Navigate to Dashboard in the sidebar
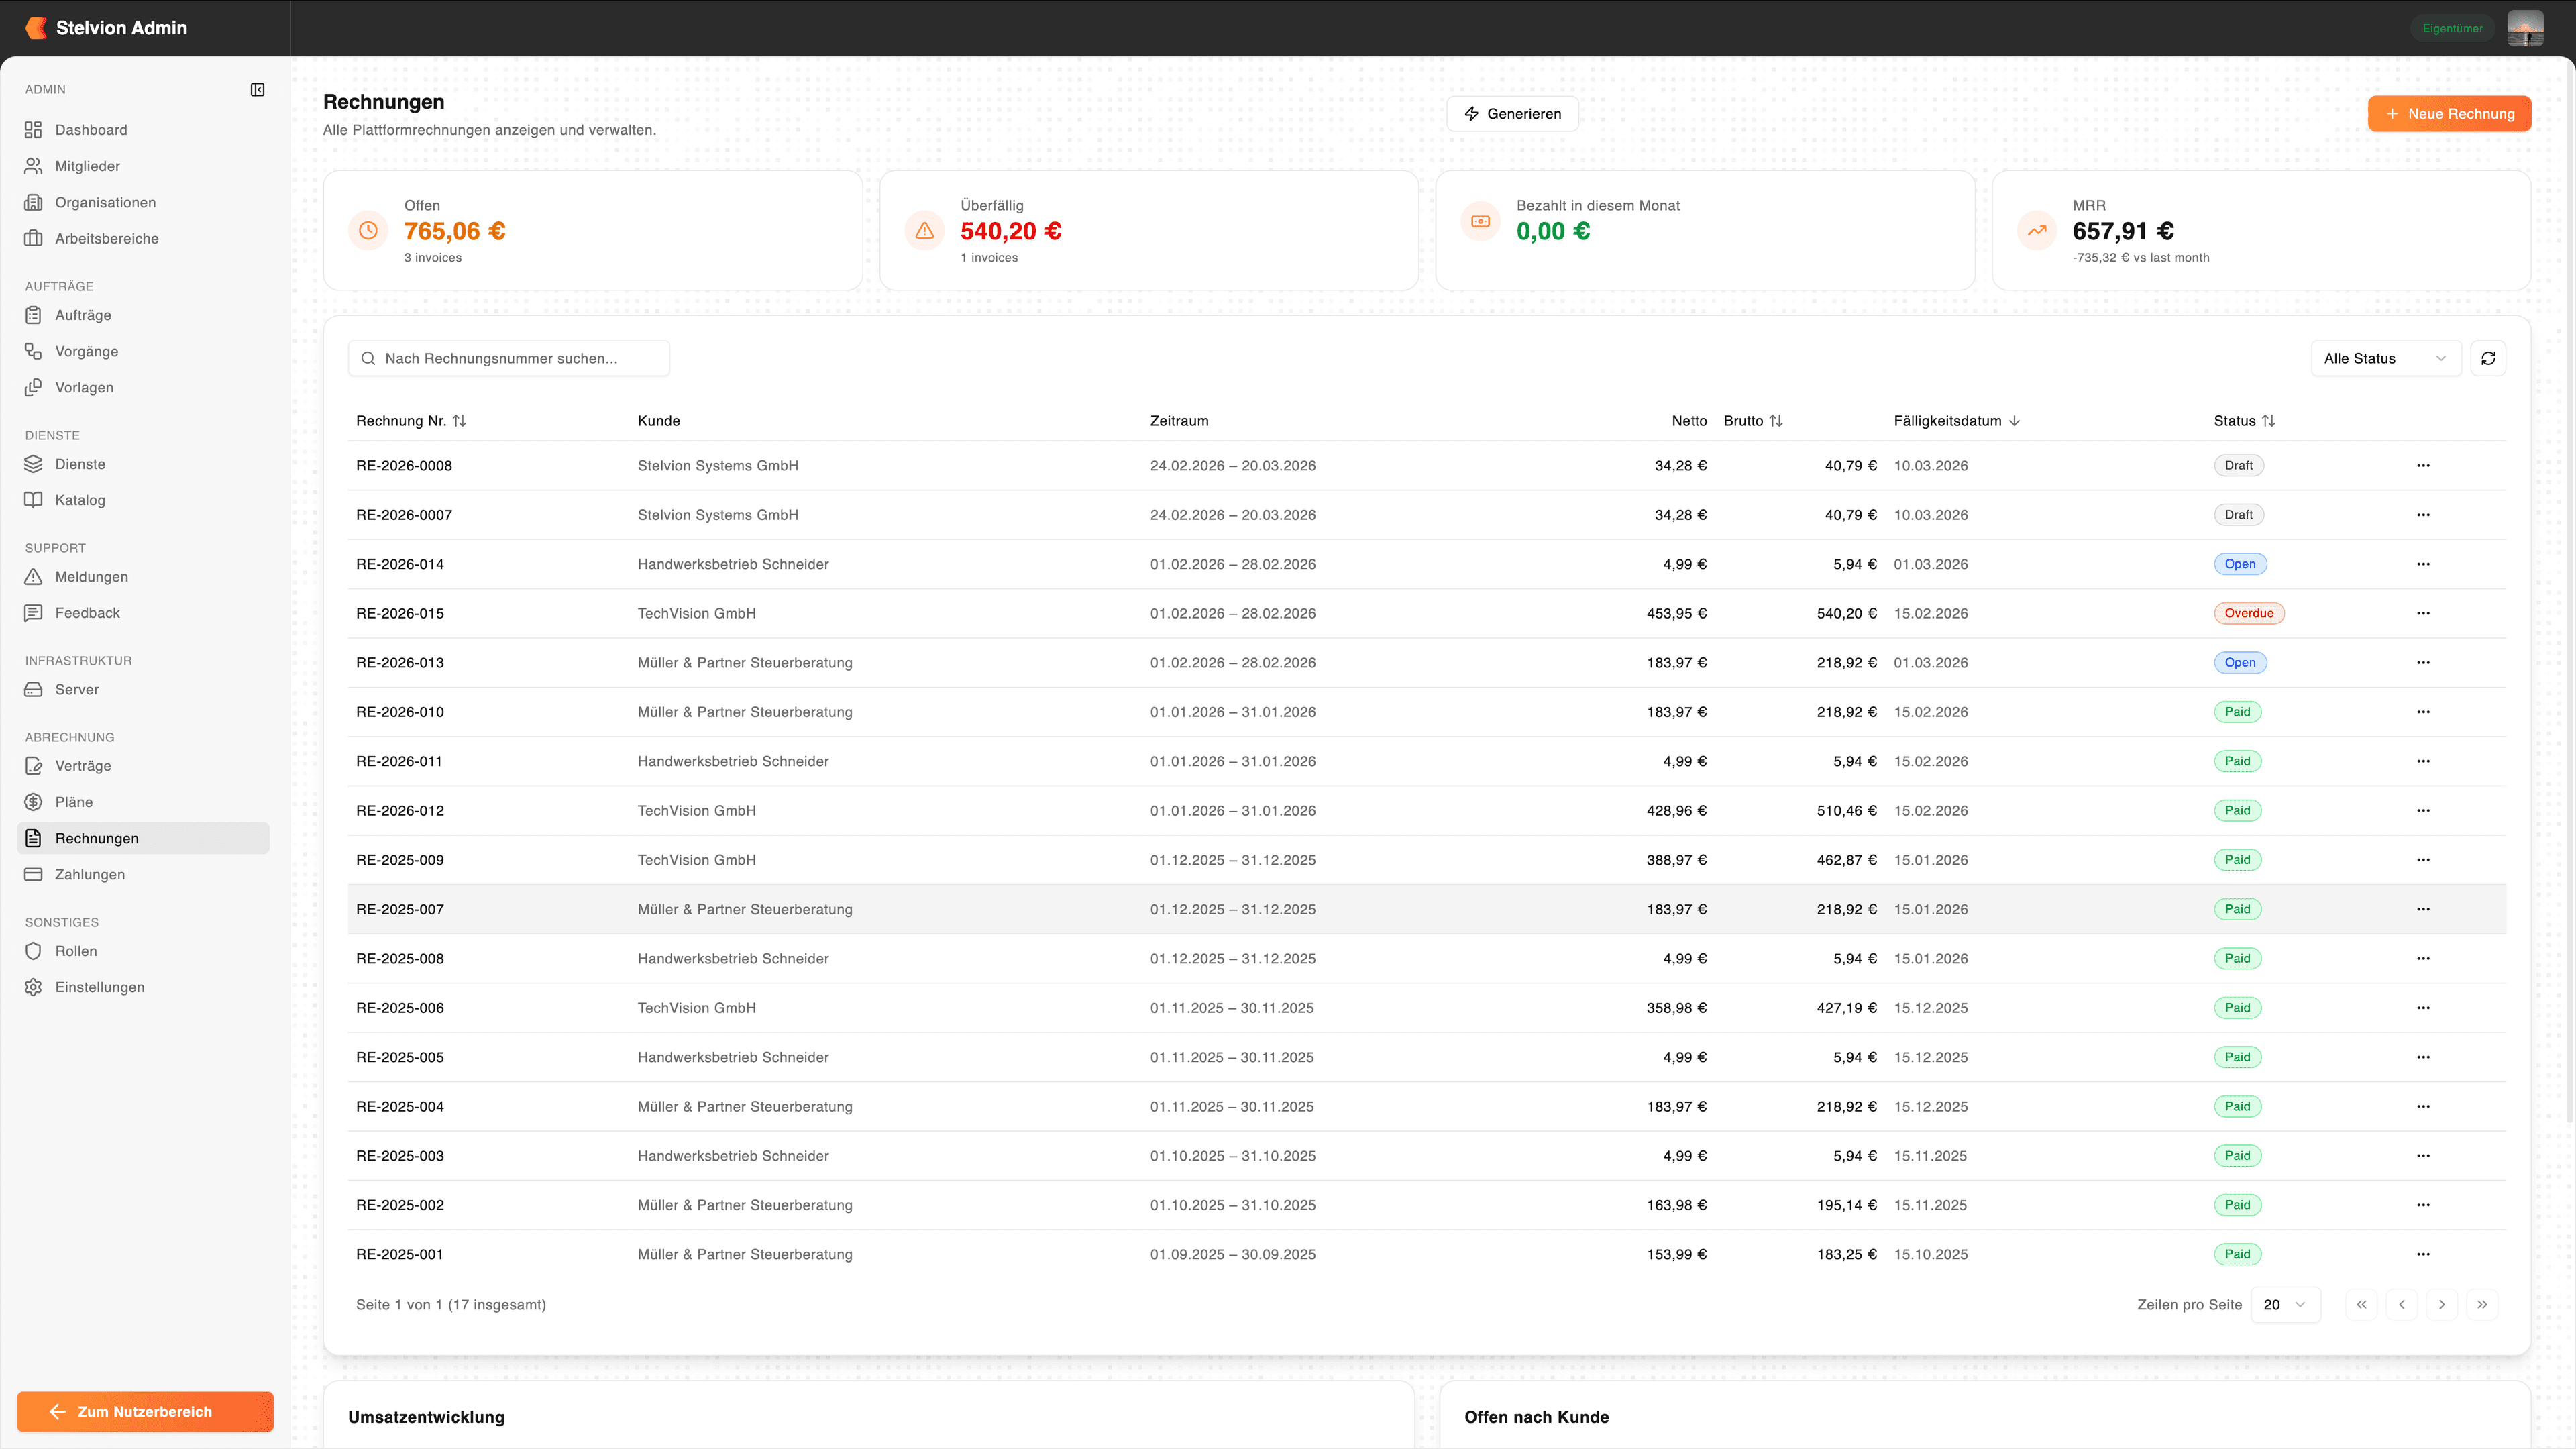2576x1449 pixels. 91,130
